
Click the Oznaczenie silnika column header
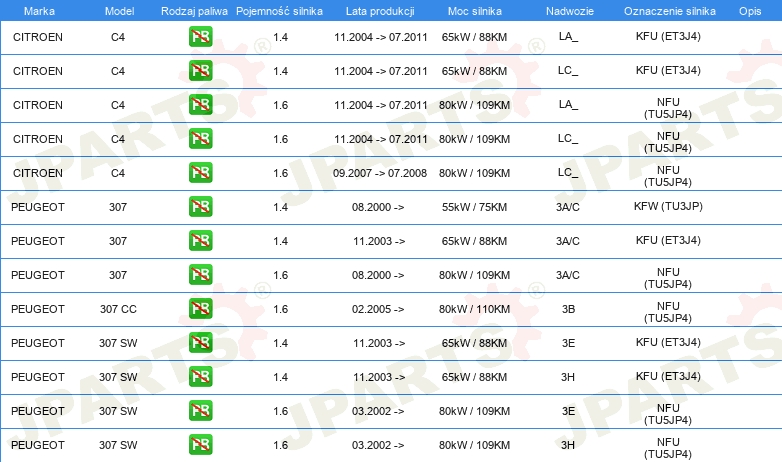click(x=669, y=11)
